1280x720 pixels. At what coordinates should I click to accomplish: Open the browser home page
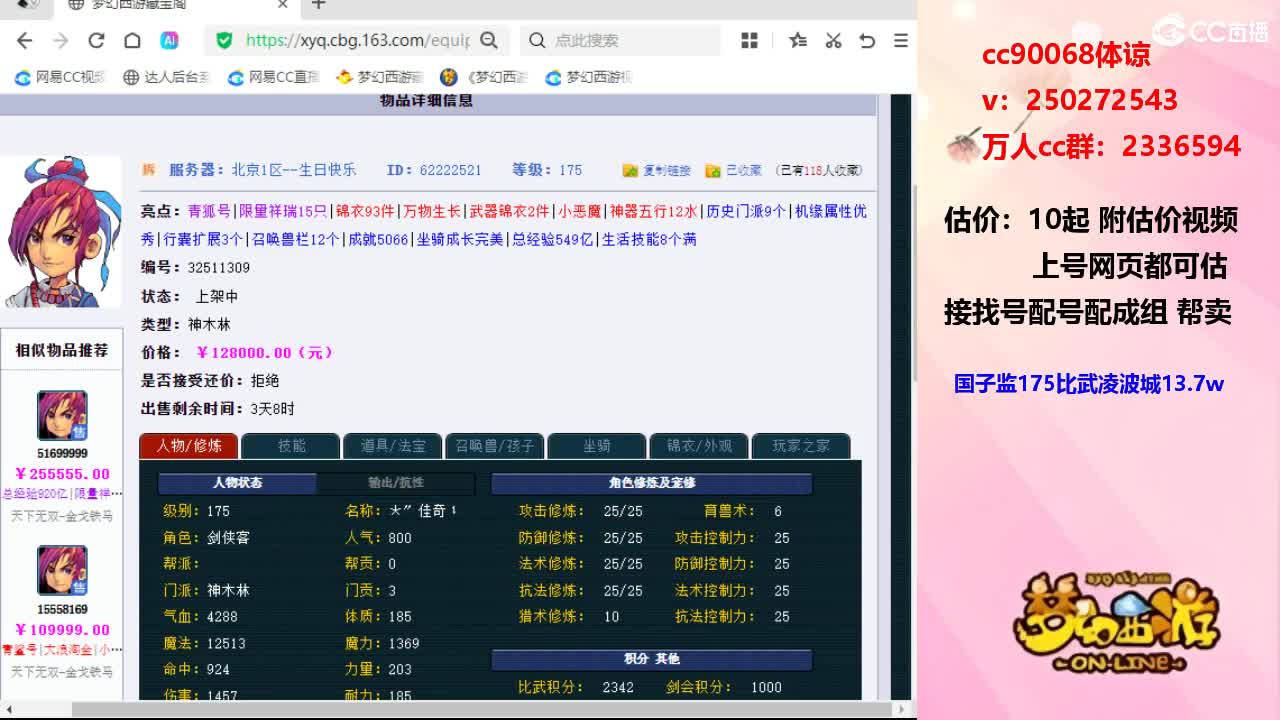pos(132,40)
